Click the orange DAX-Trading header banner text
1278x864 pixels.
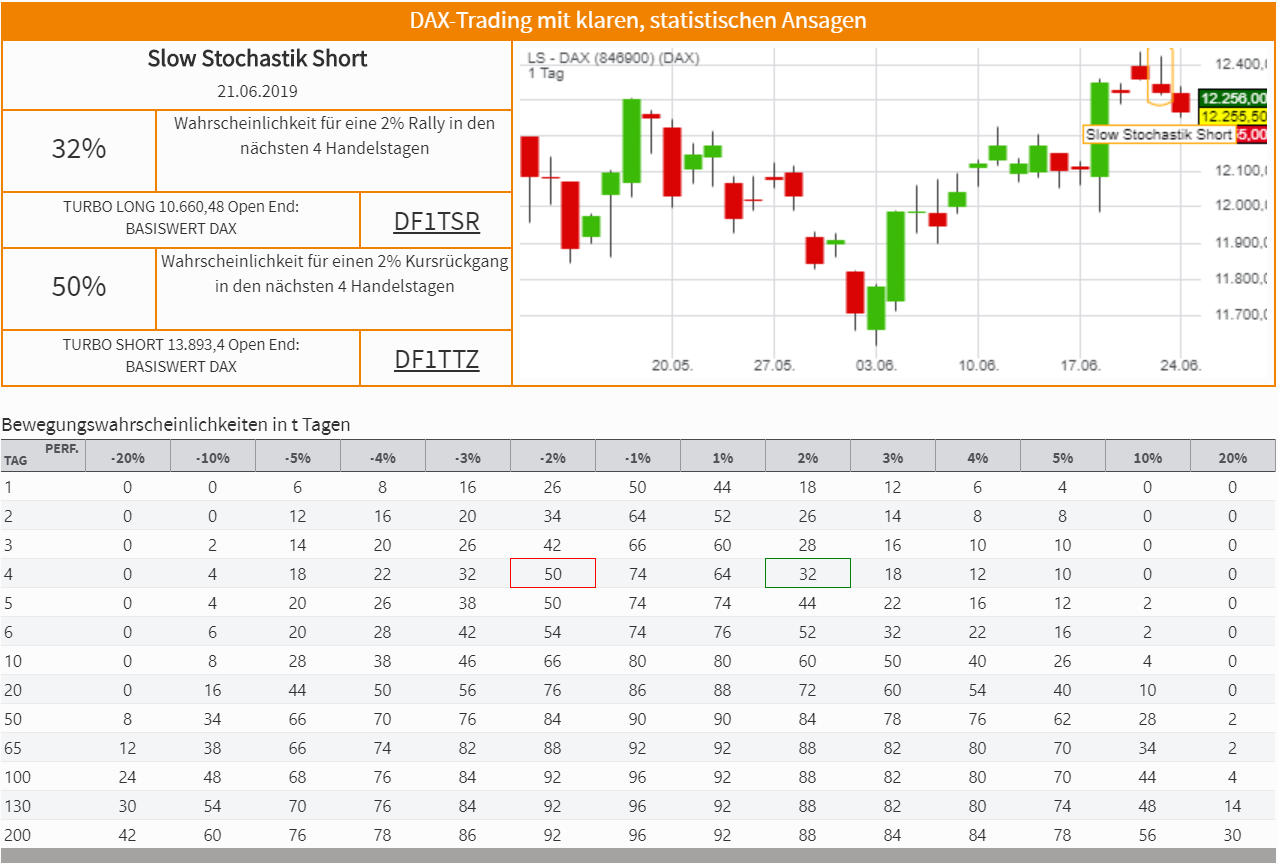[x=638, y=20]
